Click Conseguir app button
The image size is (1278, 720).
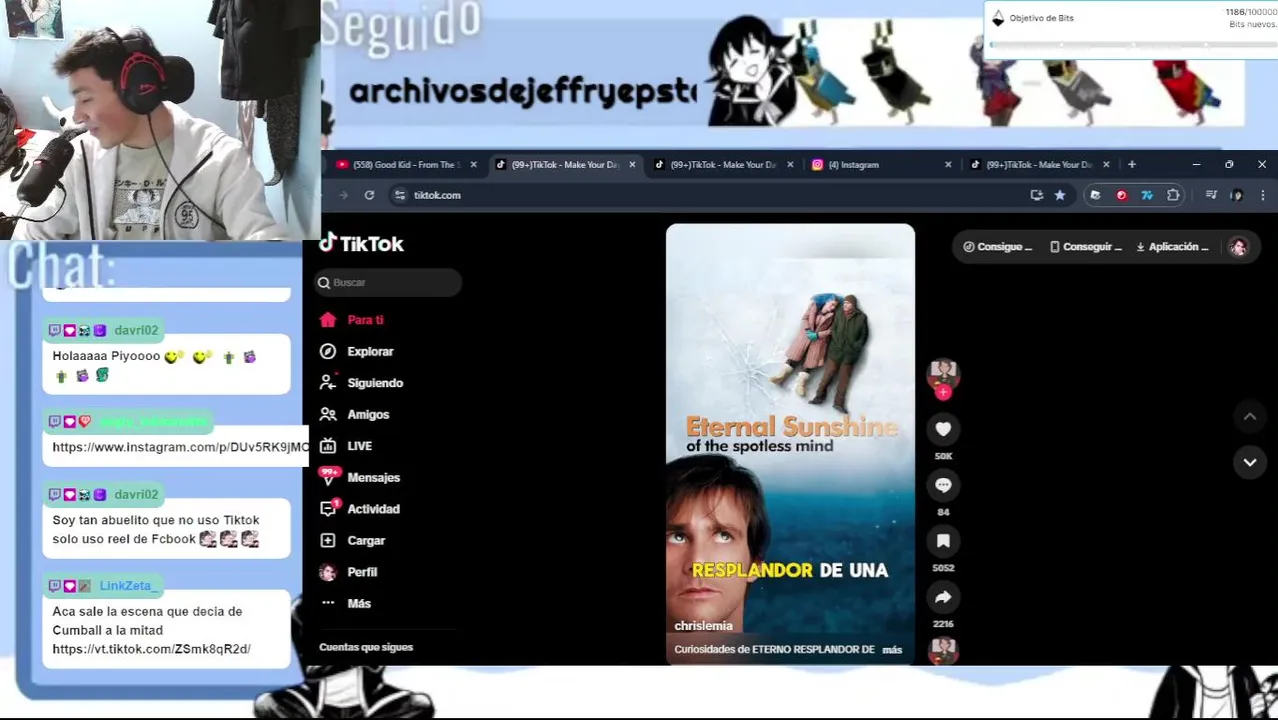point(1085,247)
